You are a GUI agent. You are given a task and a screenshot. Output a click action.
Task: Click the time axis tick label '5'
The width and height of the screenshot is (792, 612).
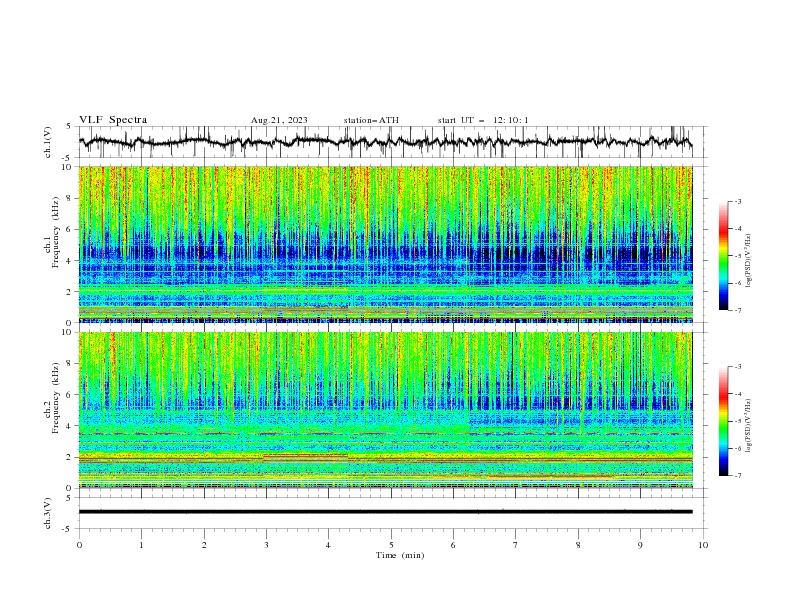pyautogui.click(x=391, y=545)
